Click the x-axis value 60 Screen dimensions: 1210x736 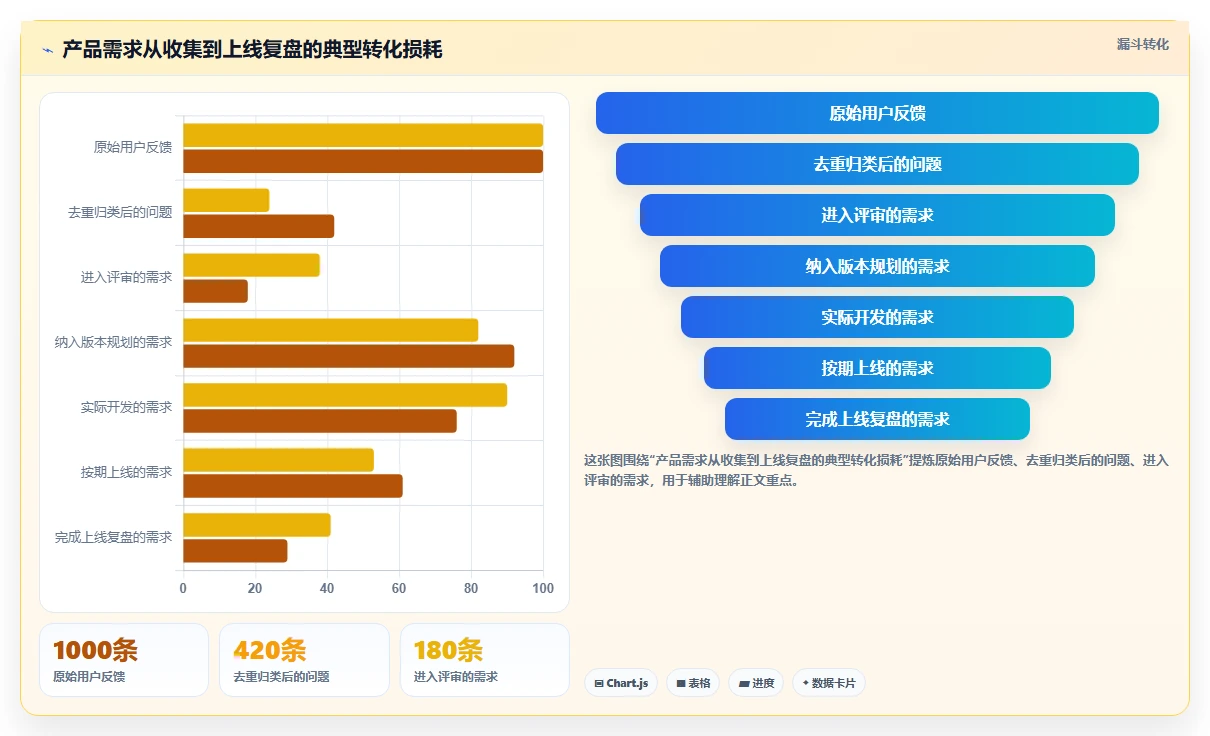(399, 588)
